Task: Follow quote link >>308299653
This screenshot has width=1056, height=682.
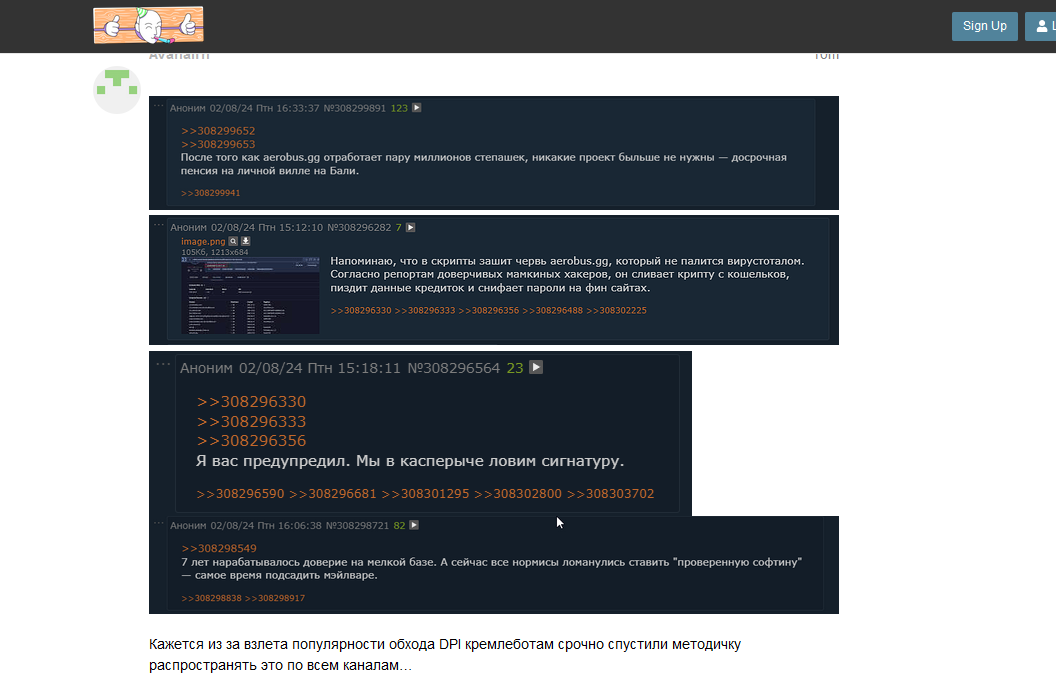Action: tap(218, 144)
